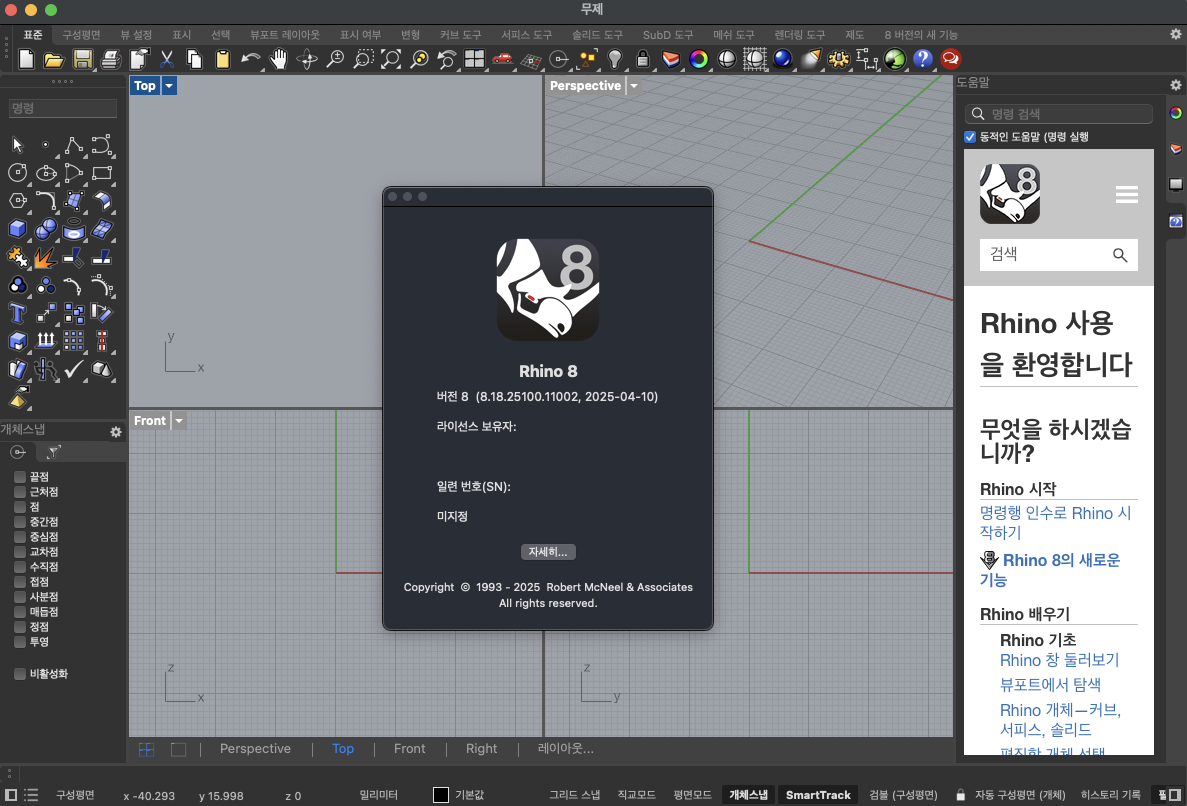The image size is (1187, 806).
Task: Toggle the 중간점 snap checkbox
Action: pos(20,522)
